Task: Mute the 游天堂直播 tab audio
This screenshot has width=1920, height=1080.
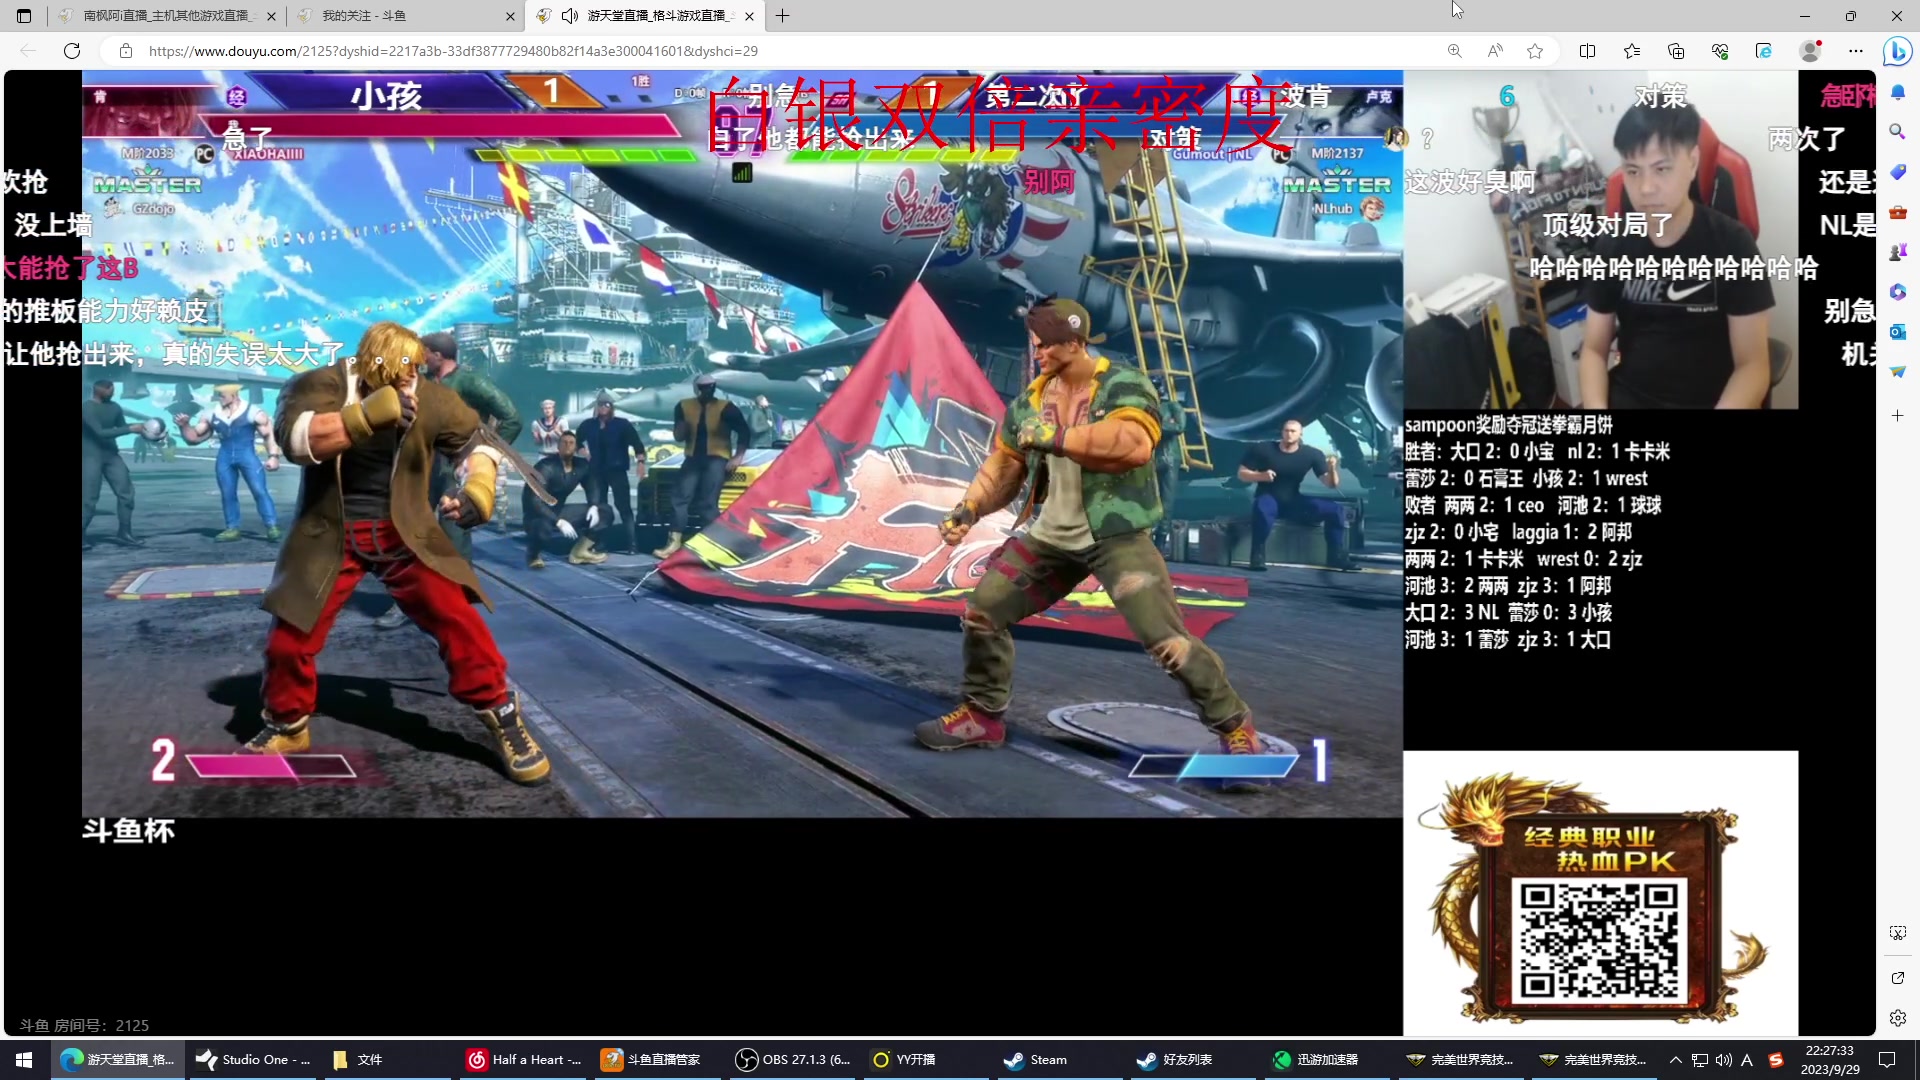Action: tap(570, 16)
